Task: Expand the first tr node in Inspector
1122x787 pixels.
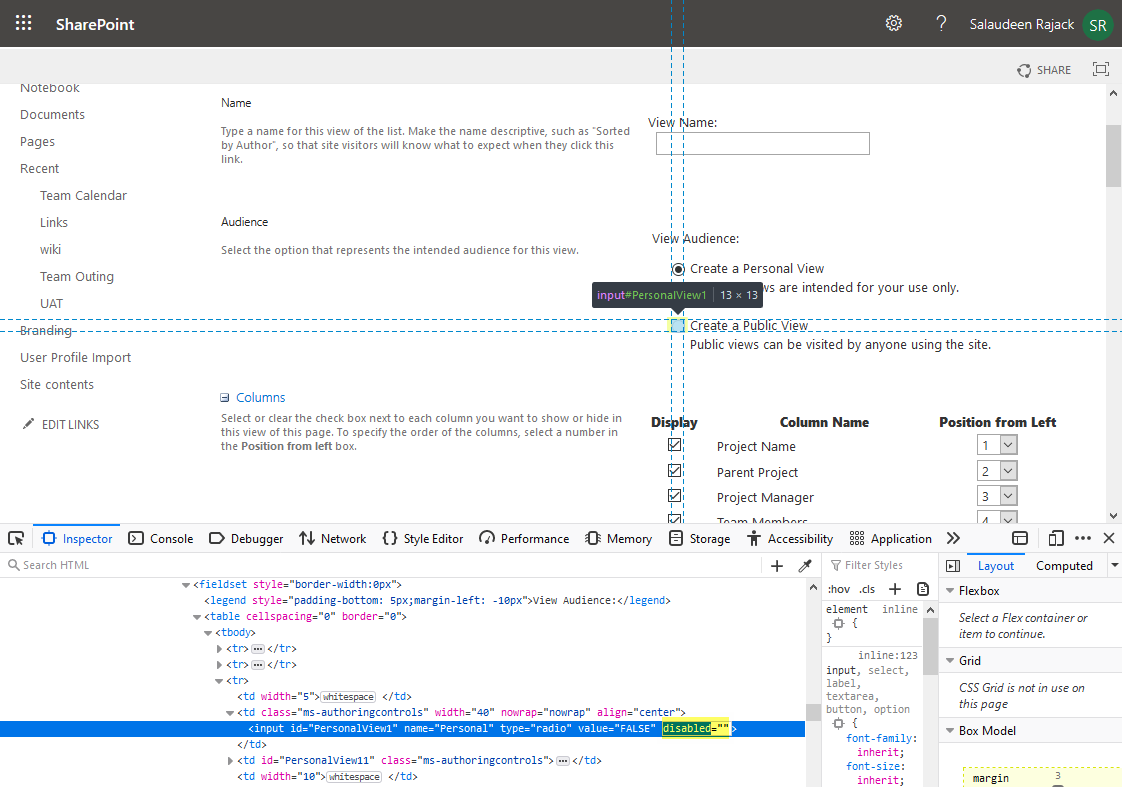Action: pos(219,648)
